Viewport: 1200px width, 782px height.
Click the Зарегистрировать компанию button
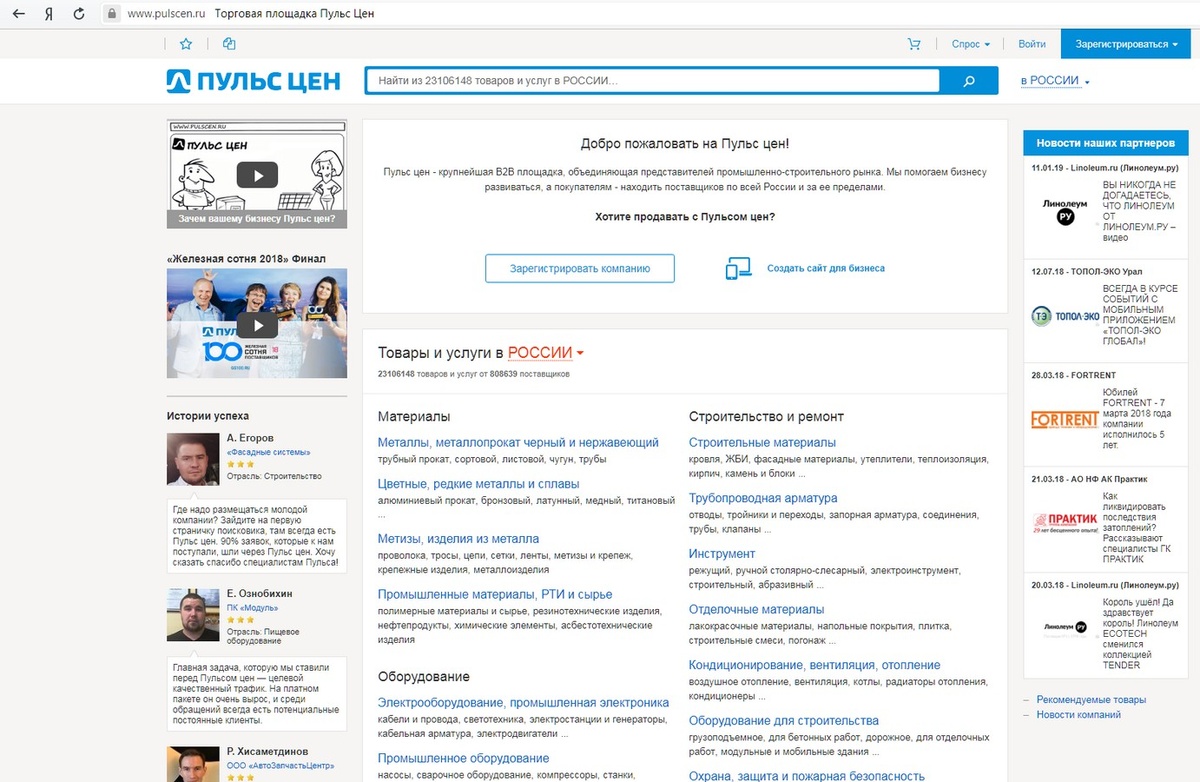click(x=580, y=268)
